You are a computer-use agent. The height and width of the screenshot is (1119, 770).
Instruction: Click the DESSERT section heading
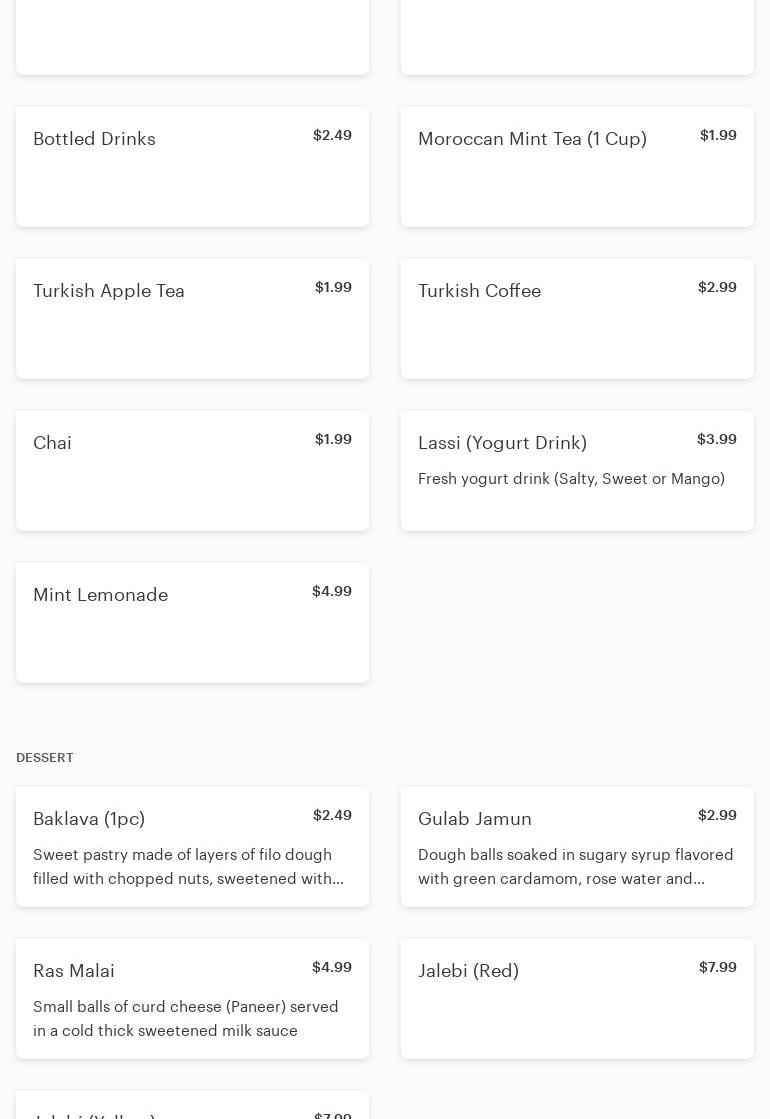click(45, 758)
